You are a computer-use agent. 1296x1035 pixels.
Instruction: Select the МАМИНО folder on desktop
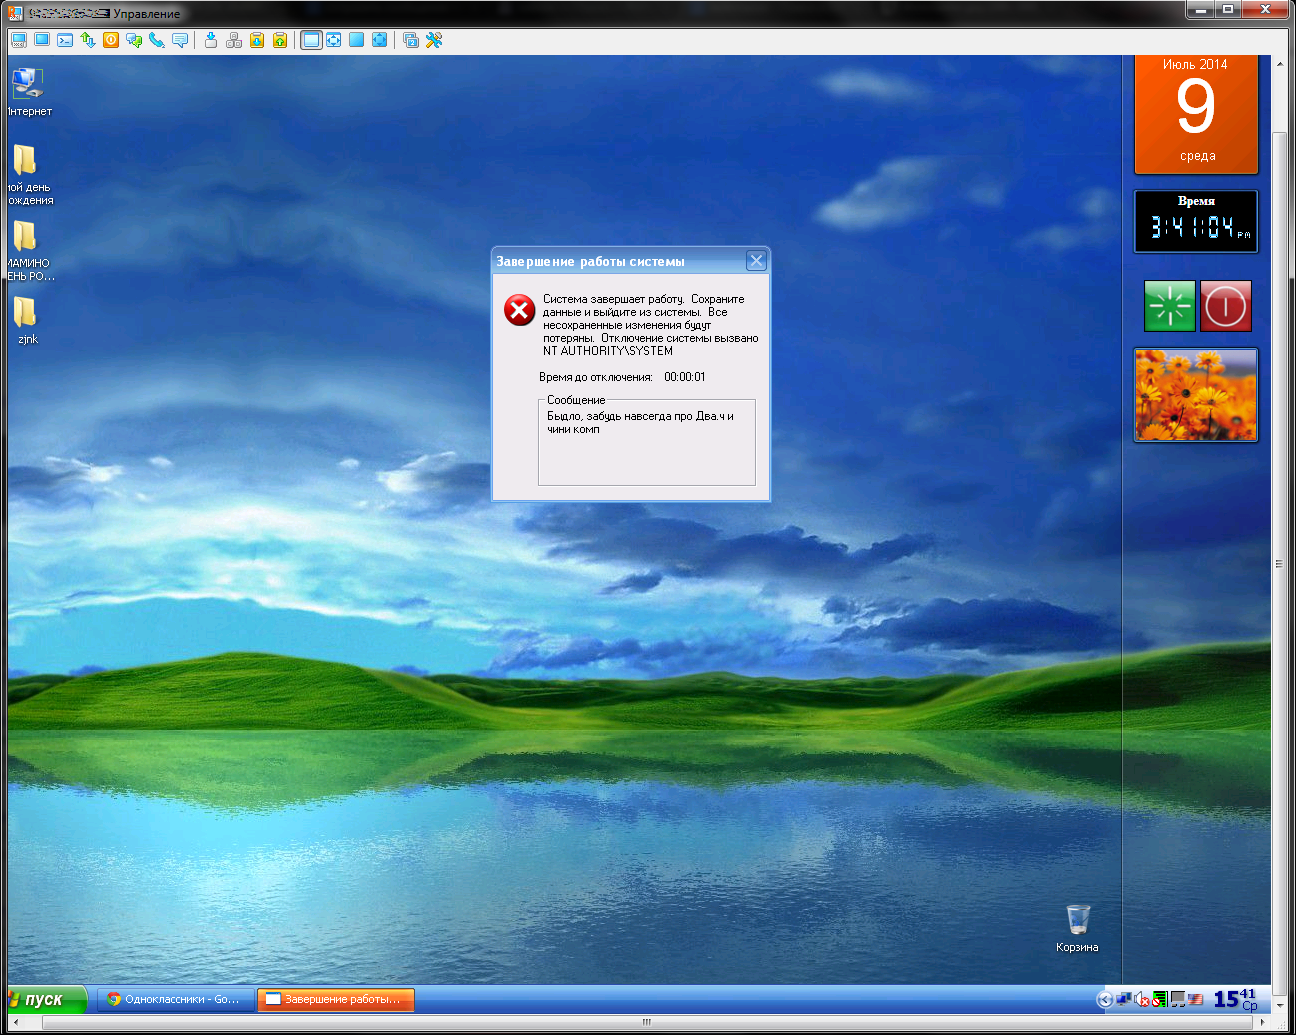click(28, 250)
